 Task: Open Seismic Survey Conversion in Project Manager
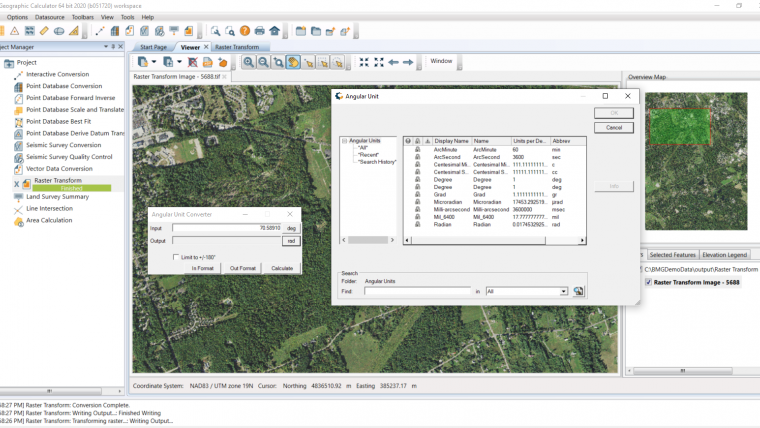pyautogui.click(x=63, y=145)
